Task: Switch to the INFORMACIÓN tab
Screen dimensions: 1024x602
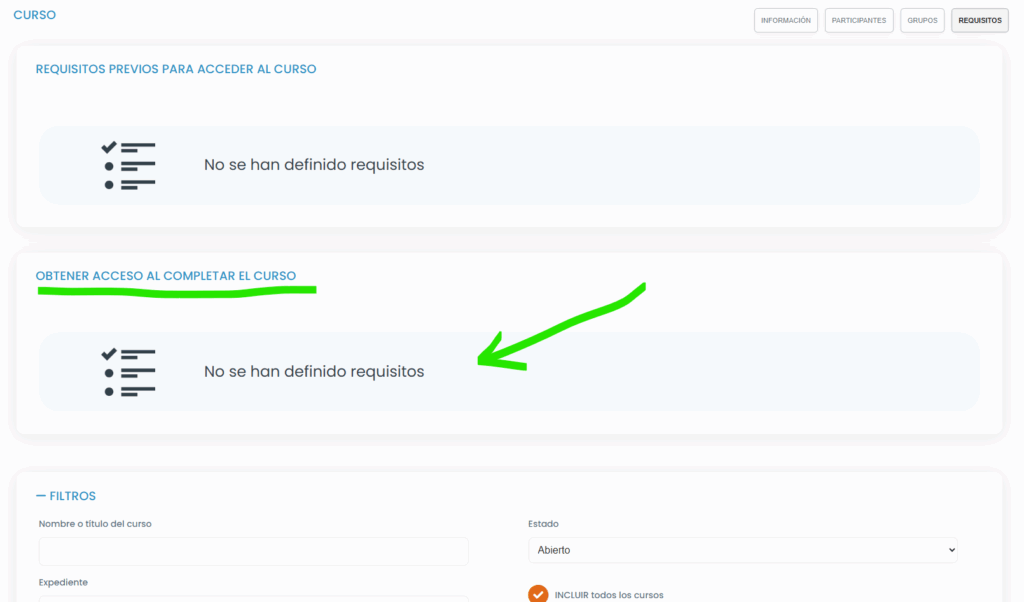Action: point(785,20)
